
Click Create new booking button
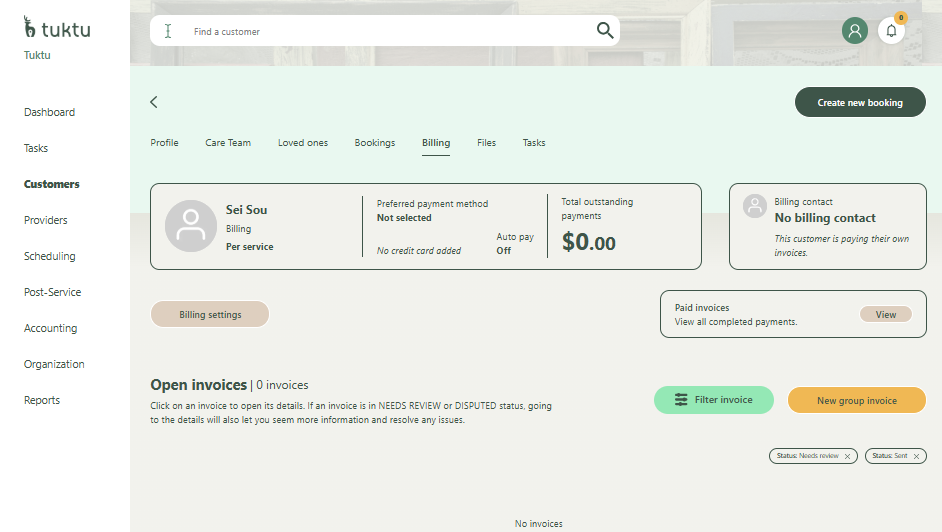859,102
